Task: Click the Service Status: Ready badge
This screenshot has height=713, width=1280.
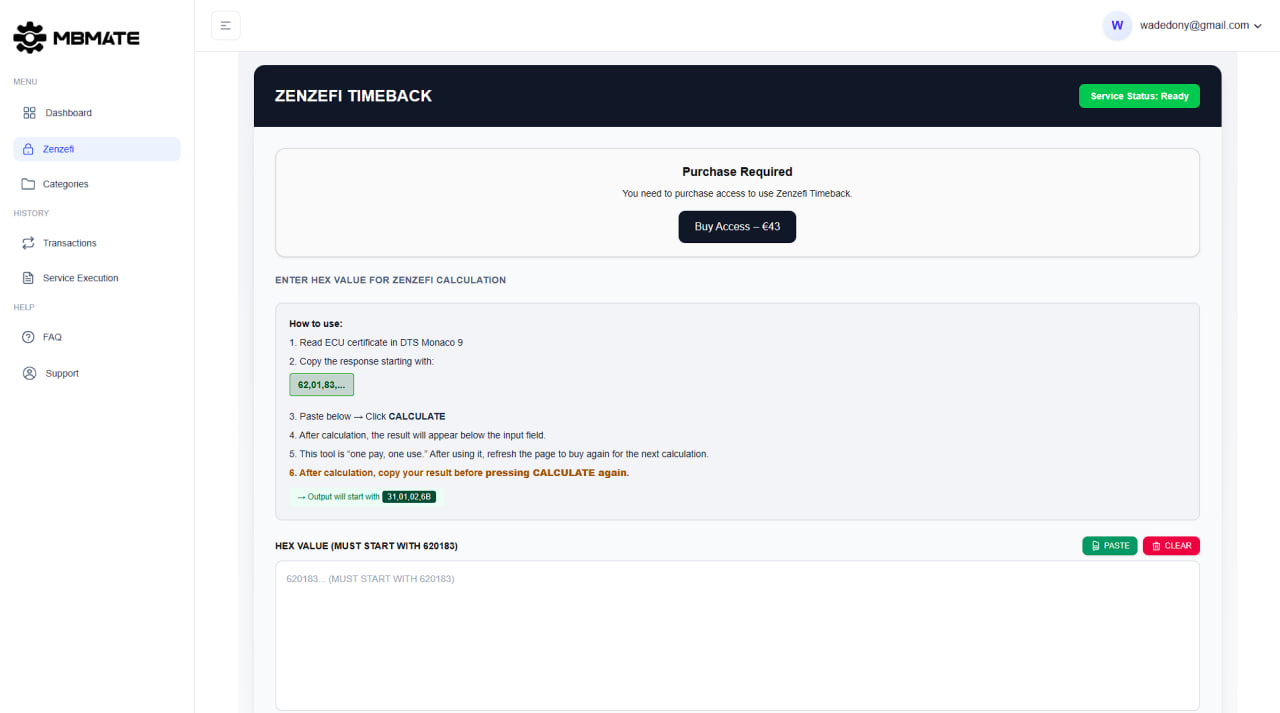Action: 1139,95
